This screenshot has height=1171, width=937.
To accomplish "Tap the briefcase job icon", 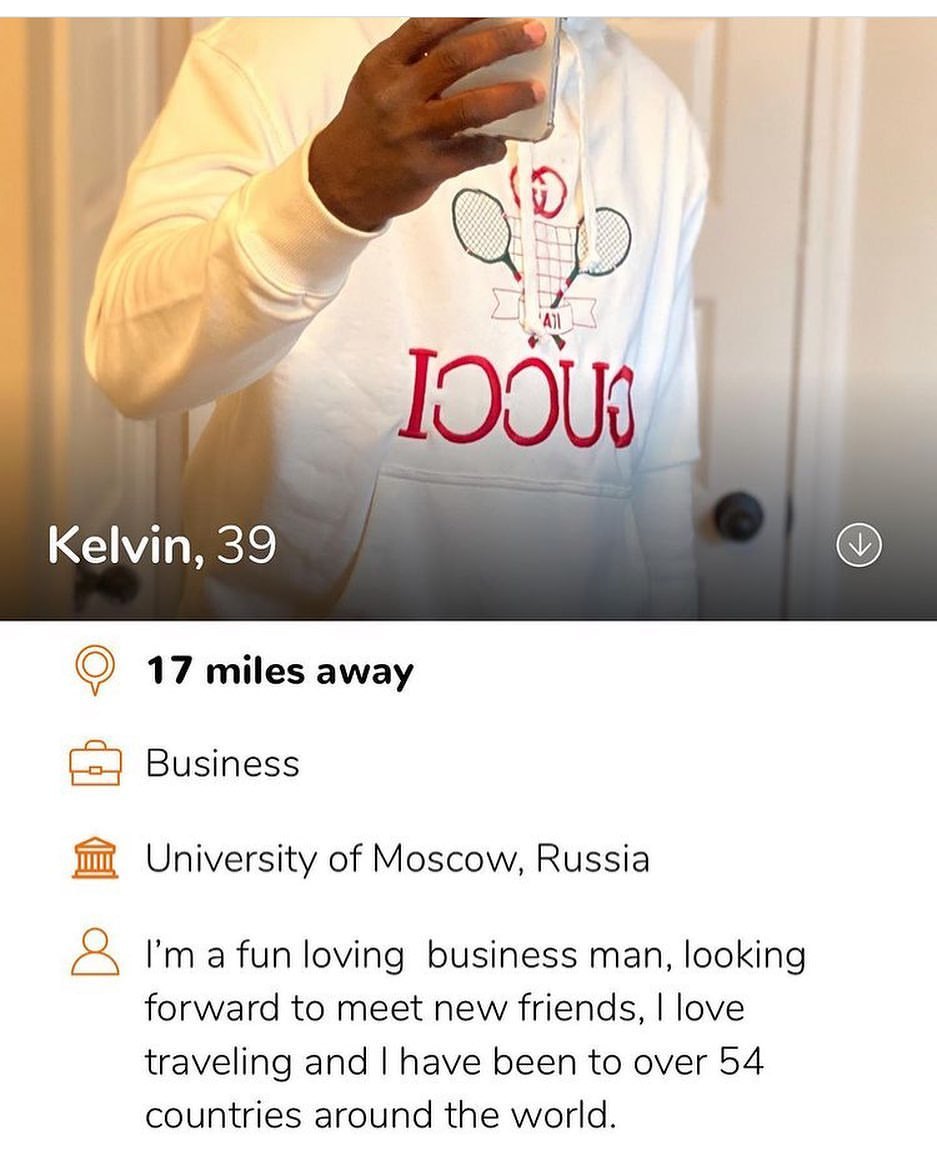I will pos(95,763).
